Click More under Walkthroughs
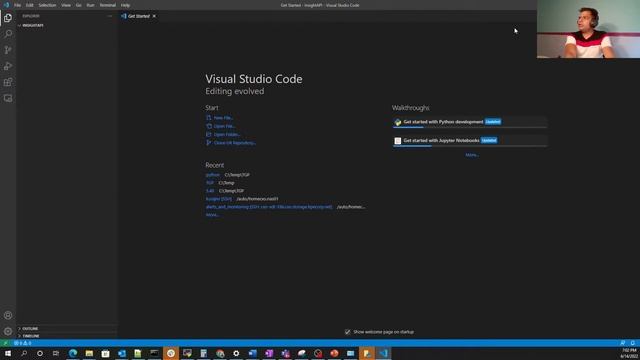 pyautogui.click(x=472, y=155)
